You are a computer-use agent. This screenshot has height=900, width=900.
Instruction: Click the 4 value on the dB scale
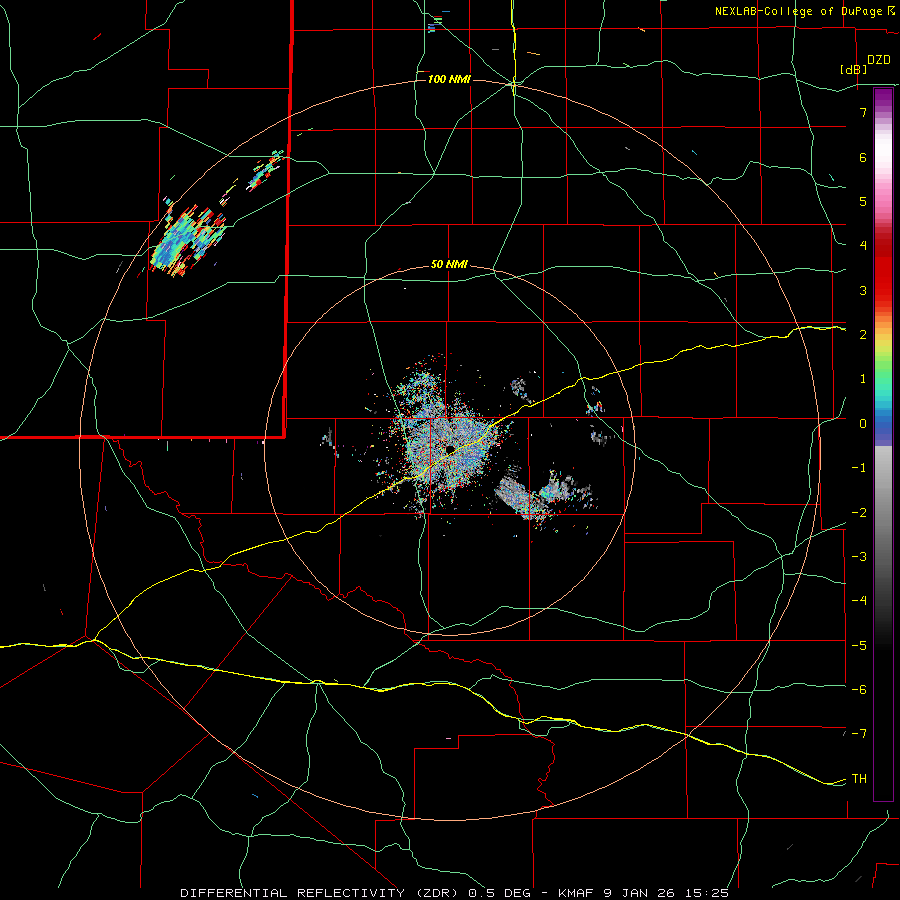(x=863, y=246)
